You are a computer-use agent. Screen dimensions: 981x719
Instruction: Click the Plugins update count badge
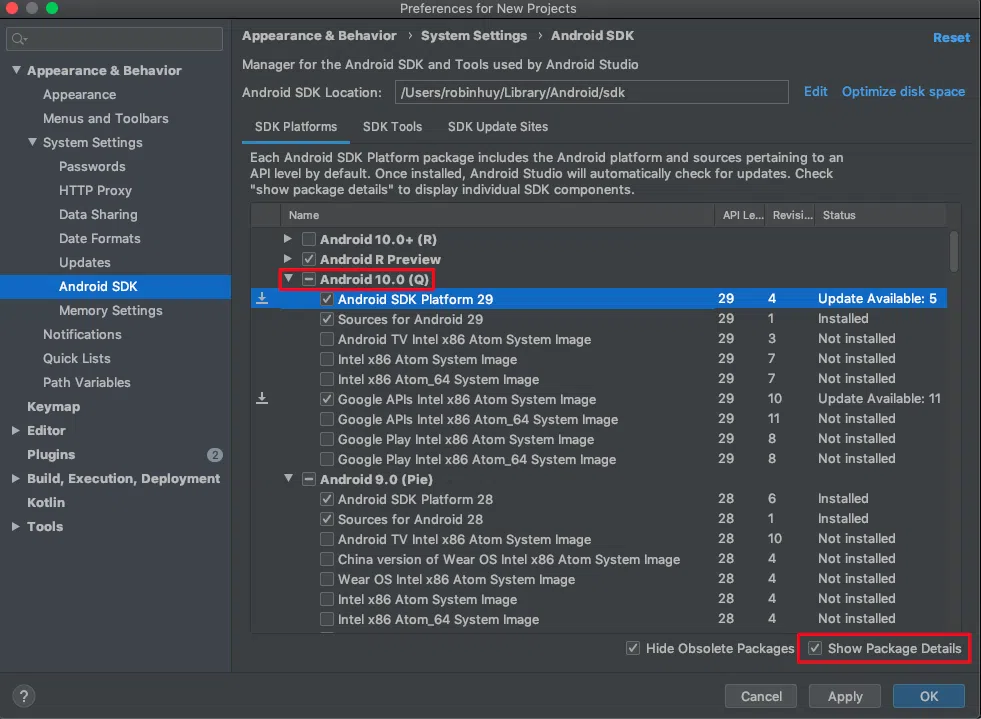point(215,455)
